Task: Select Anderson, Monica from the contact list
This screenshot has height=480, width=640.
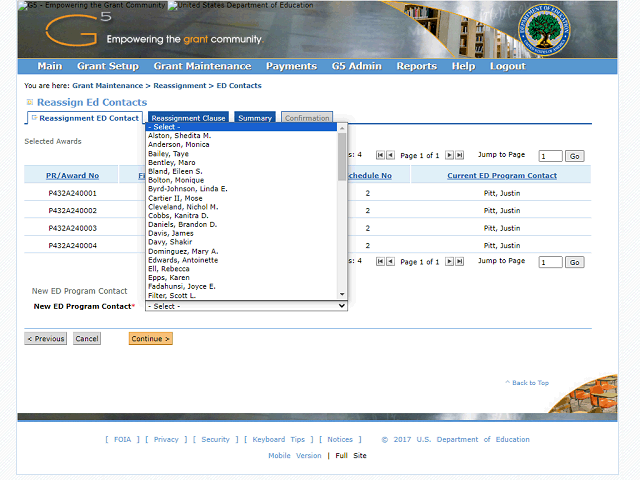Action: point(178,145)
